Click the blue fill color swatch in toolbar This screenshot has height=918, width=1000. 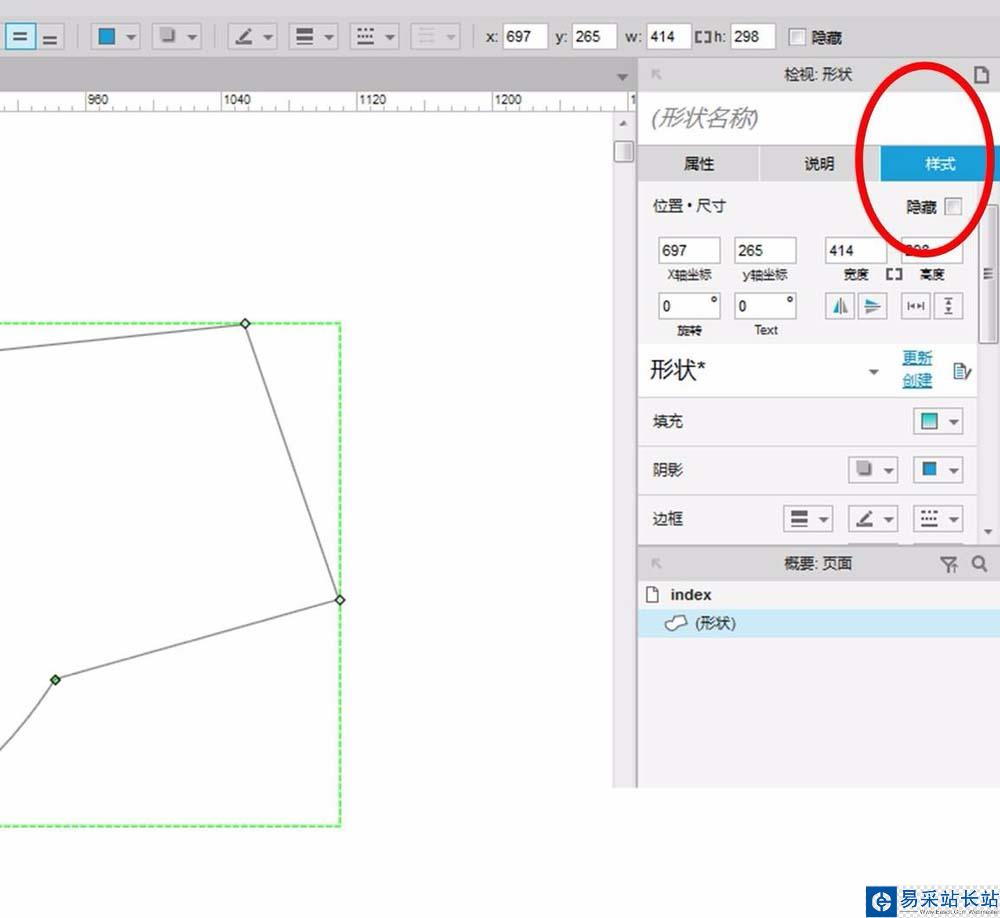[x=107, y=36]
